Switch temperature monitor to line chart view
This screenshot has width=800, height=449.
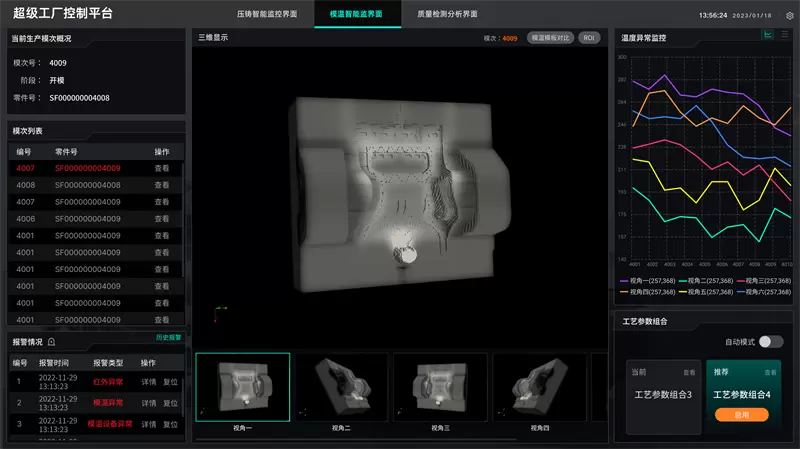768,35
